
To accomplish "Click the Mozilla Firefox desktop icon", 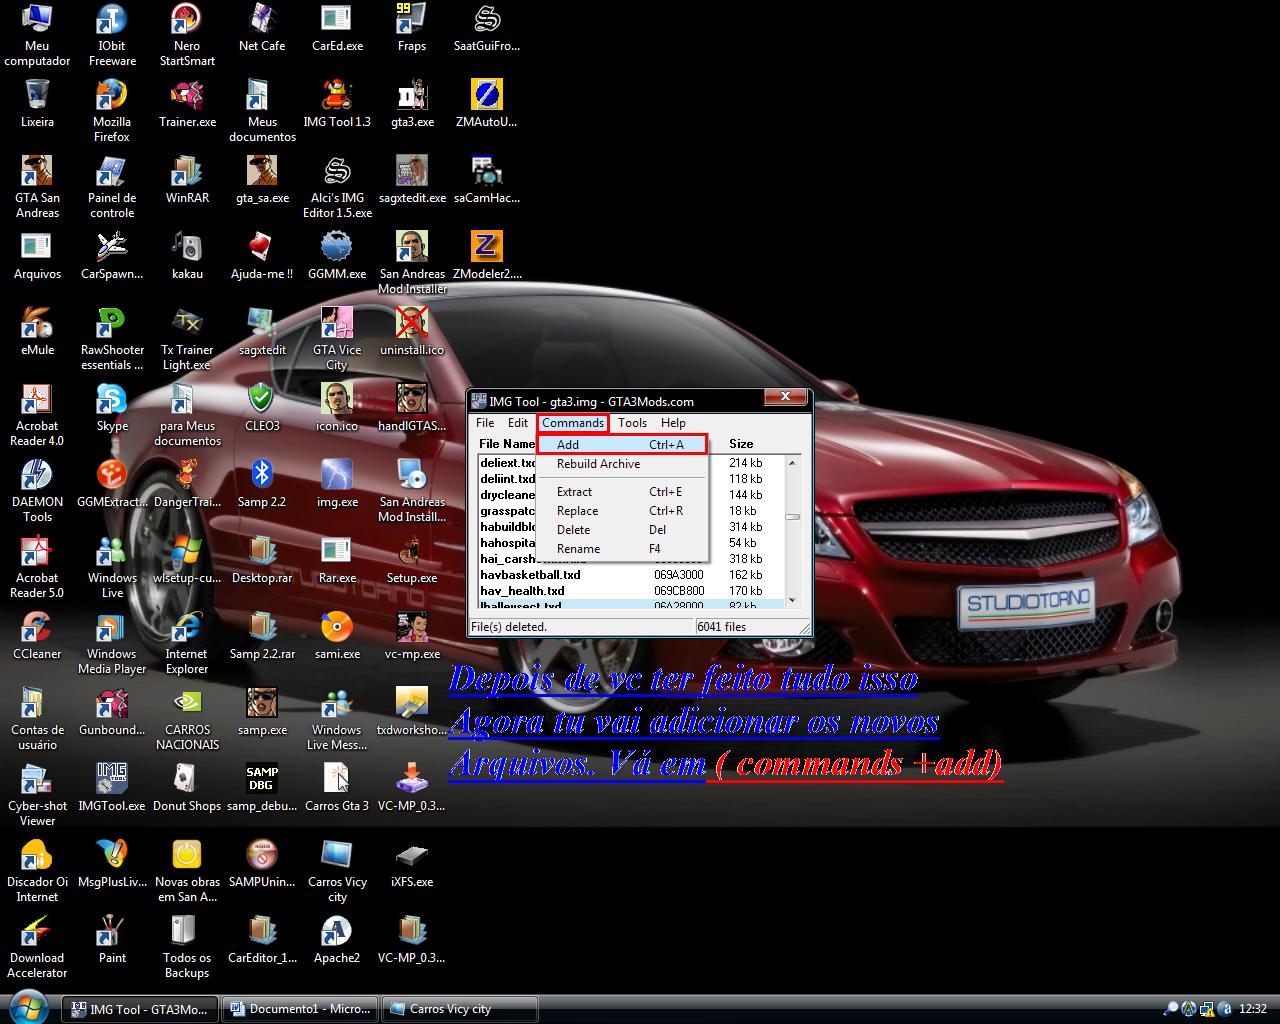I will pyautogui.click(x=112, y=111).
